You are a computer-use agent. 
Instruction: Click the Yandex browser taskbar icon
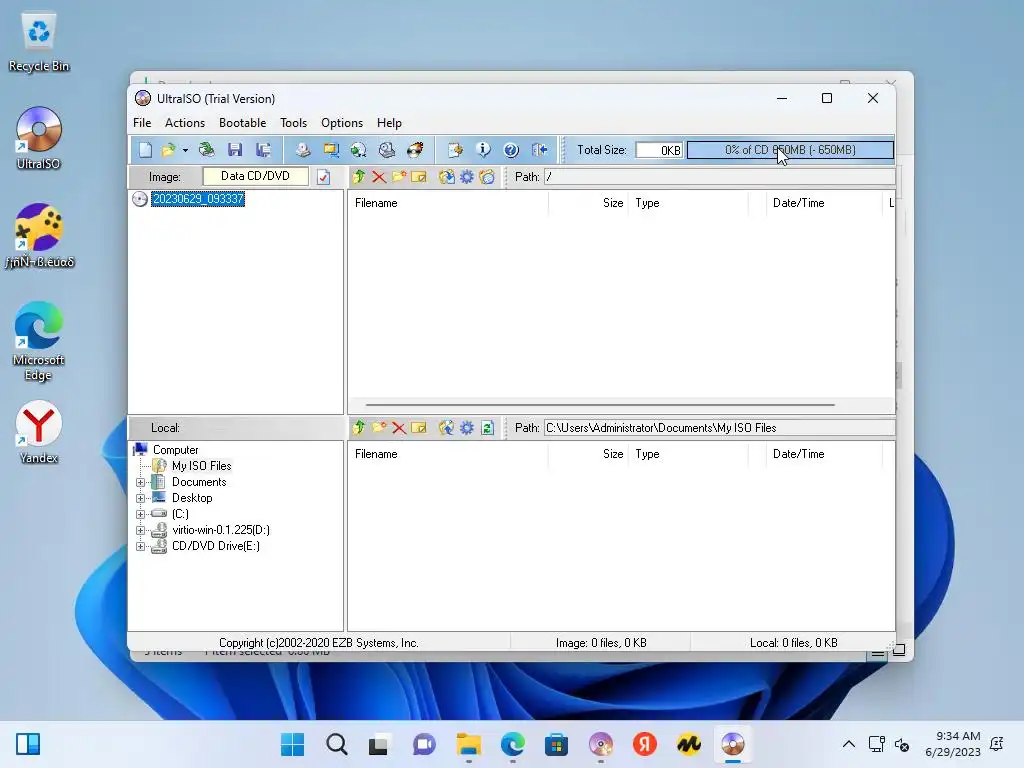pyautogui.click(x=645, y=744)
